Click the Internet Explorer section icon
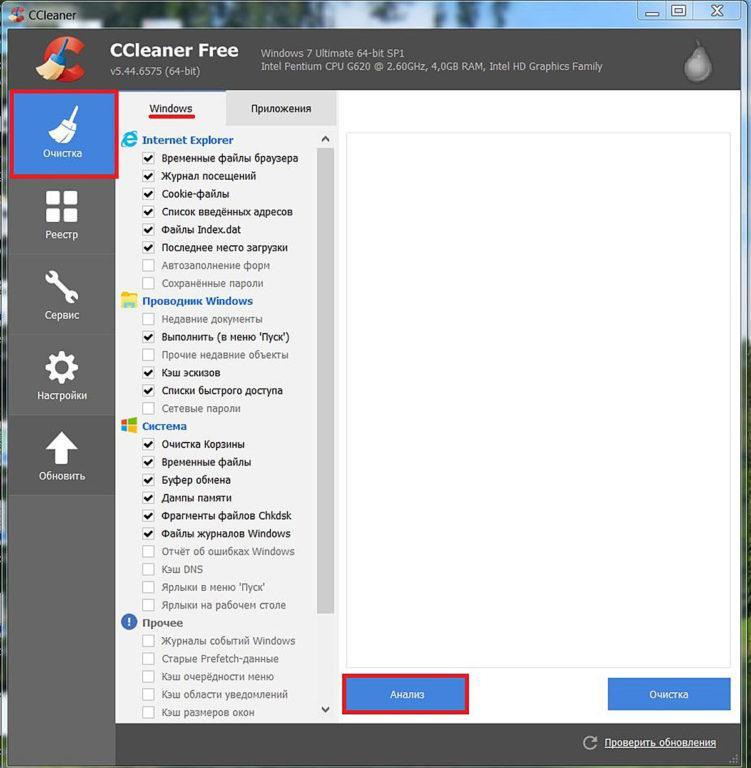 pos(129,140)
